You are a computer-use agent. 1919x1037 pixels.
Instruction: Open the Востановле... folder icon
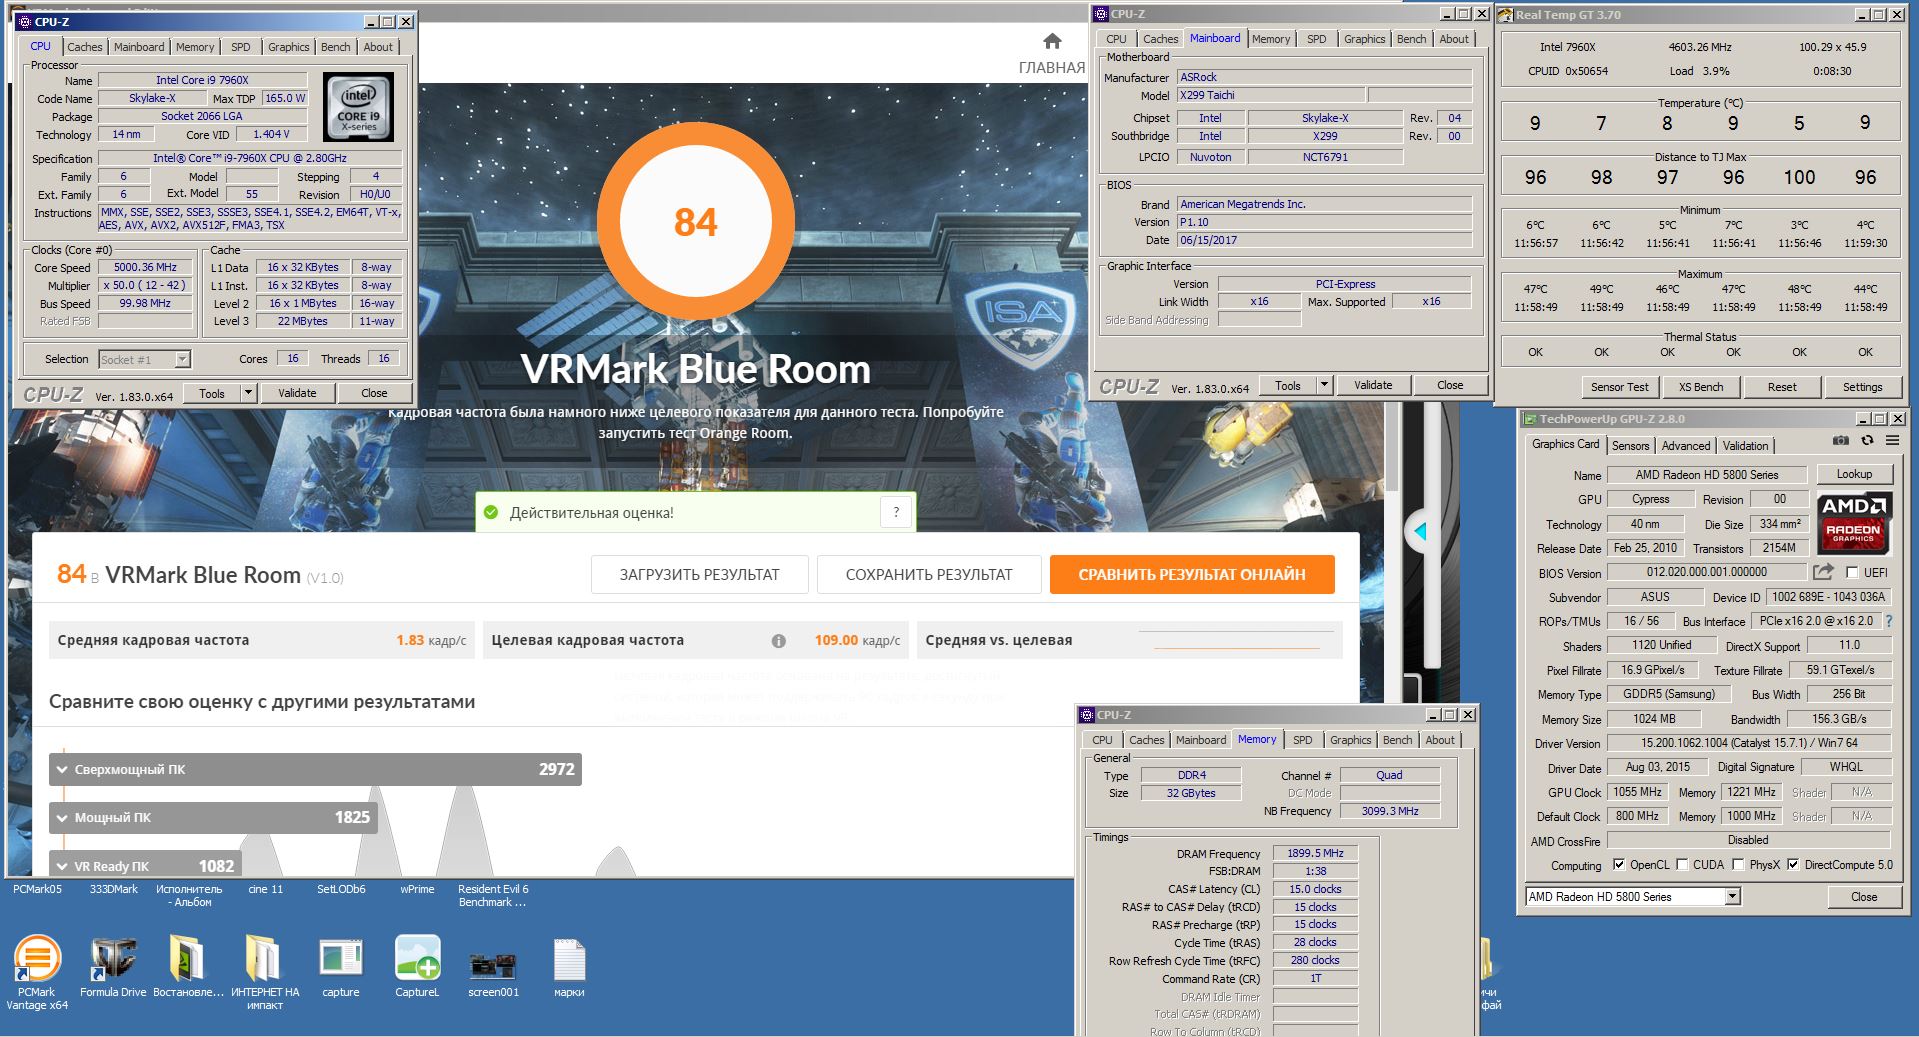pyautogui.click(x=188, y=967)
